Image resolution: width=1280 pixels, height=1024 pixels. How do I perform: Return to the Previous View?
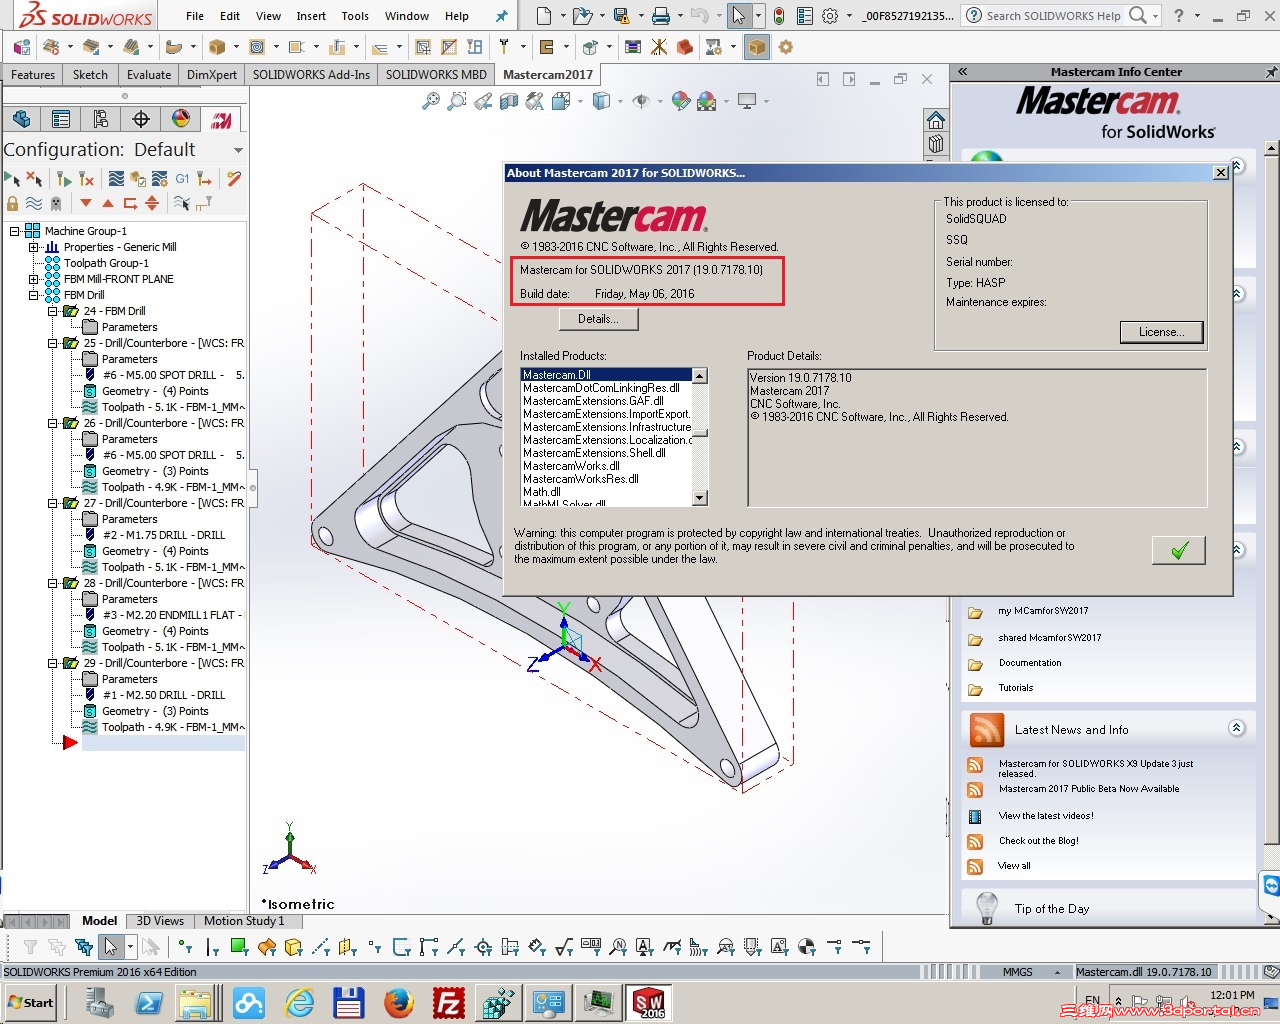coord(483,101)
